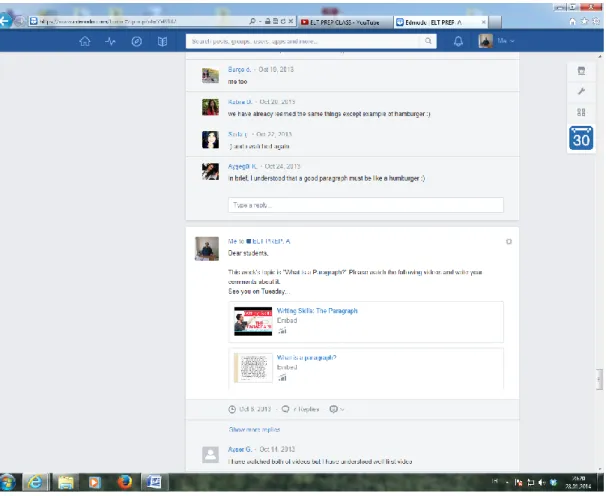The width and height of the screenshot is (606, 496).
Task: Click the browser Home icon
Action: [x=573, y=21]
